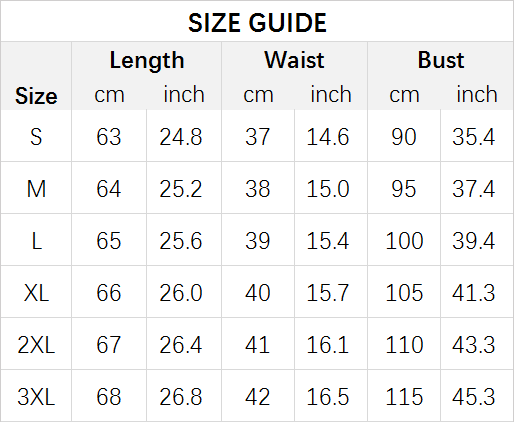Select the Waist column header
Screen dimensions: 515x423
click(x=294, y=60)
